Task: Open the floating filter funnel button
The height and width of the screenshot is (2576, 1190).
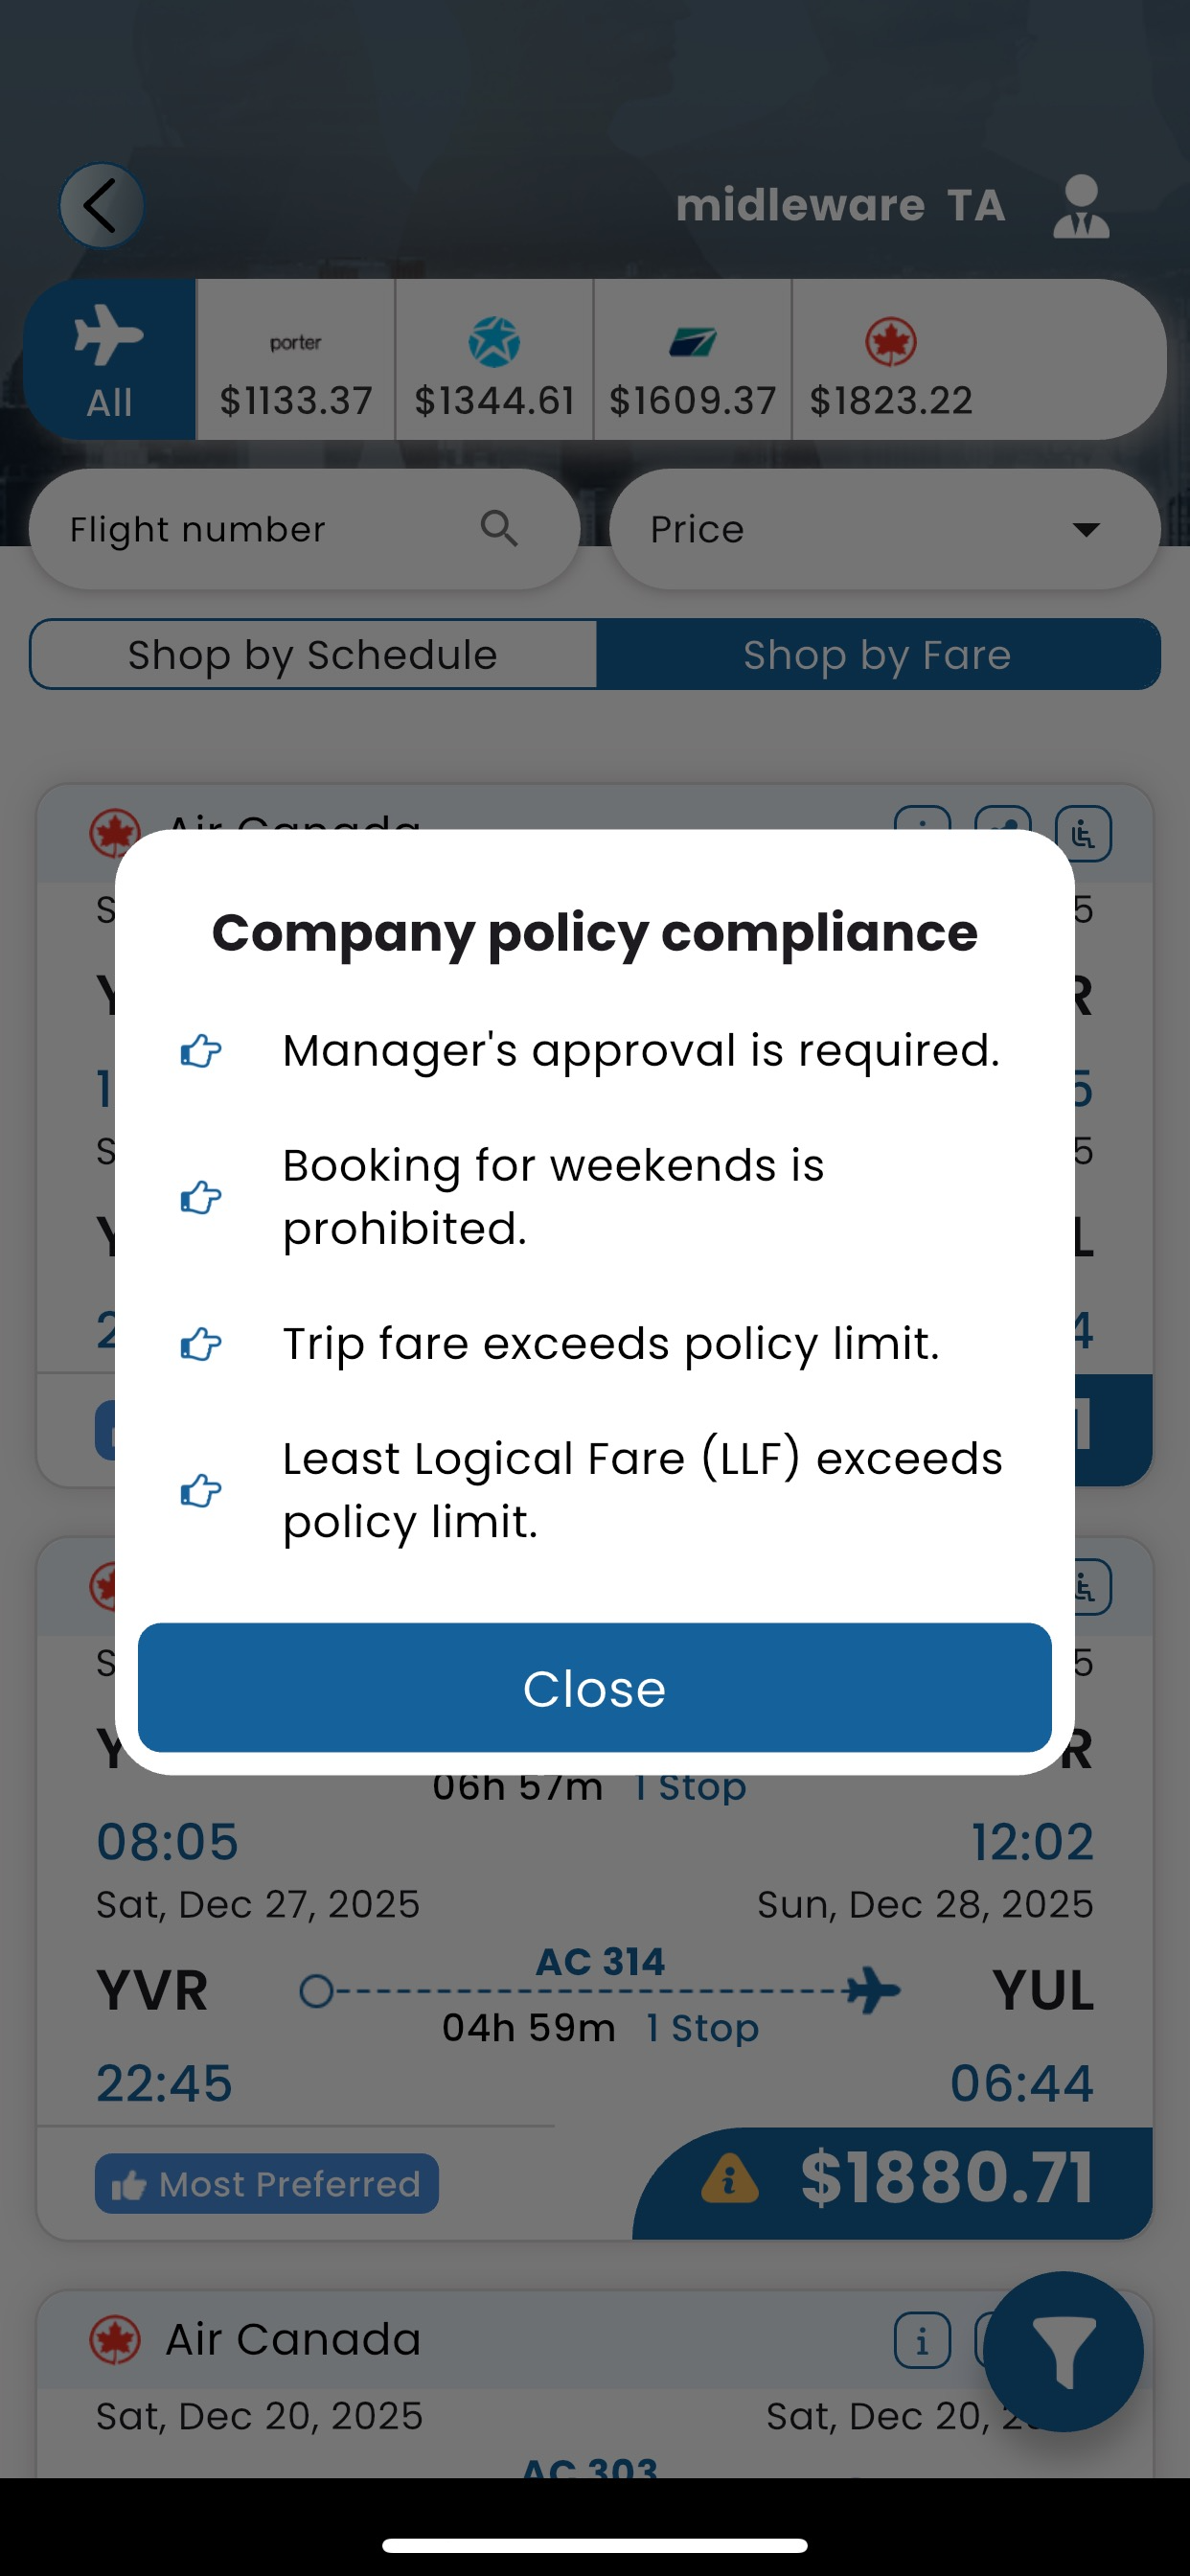Action: point(1063,2351)
